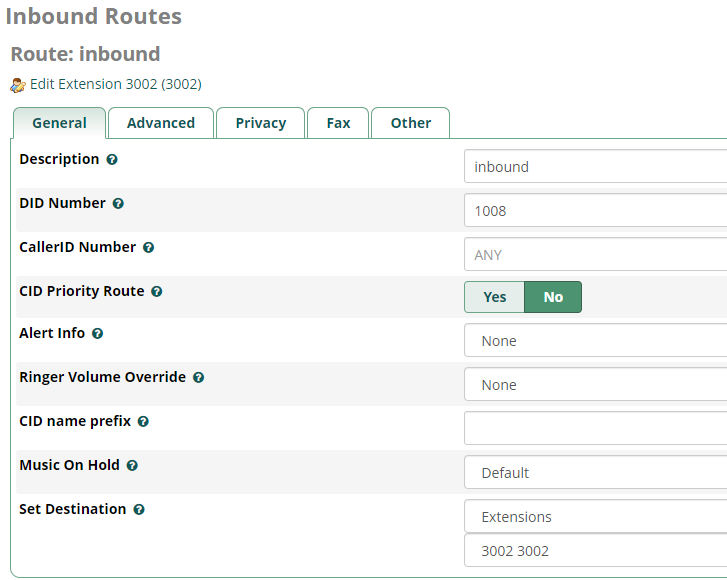The width and height of the screenshot is (727, 580).
Task: Click the Set Destination label
Action: click(x=72, y=509)
